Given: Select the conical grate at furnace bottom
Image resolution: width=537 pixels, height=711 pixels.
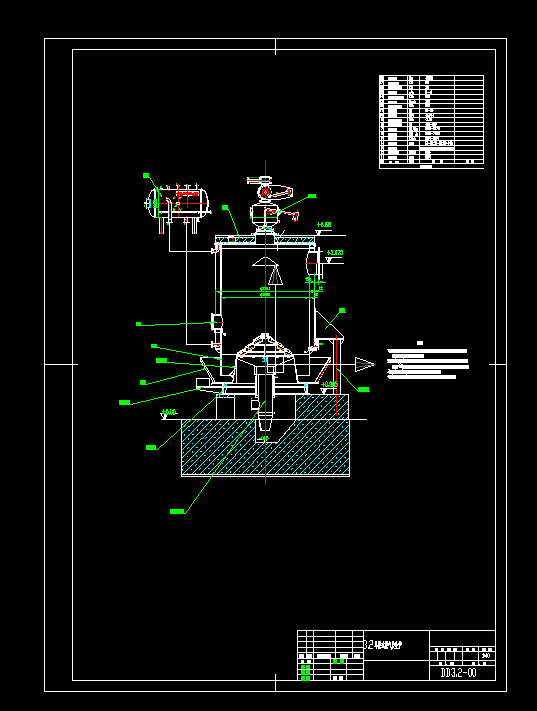Looking at the screenshot, I should tap(265, 346).
